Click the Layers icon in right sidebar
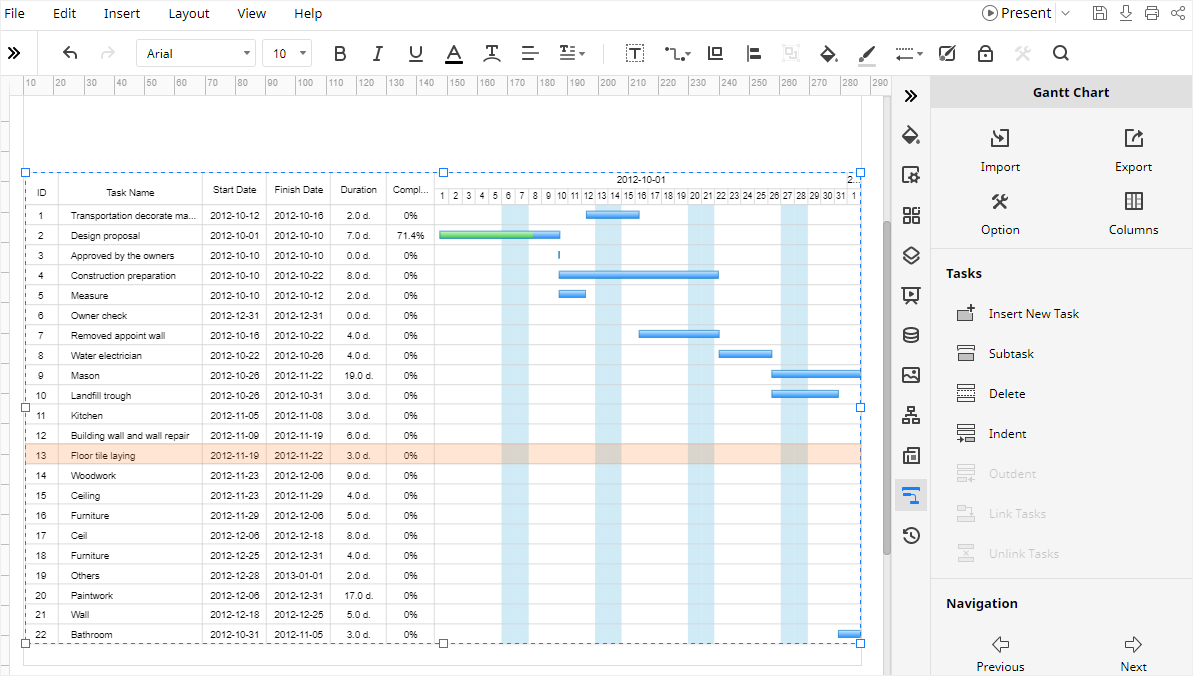Screen dimensions: 1193x676 tap(911, 255)
